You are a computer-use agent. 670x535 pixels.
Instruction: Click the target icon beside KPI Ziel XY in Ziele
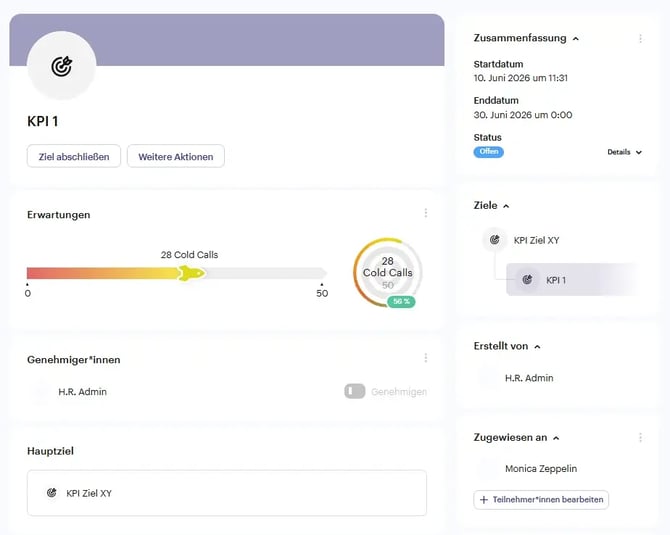pos(494,240)
